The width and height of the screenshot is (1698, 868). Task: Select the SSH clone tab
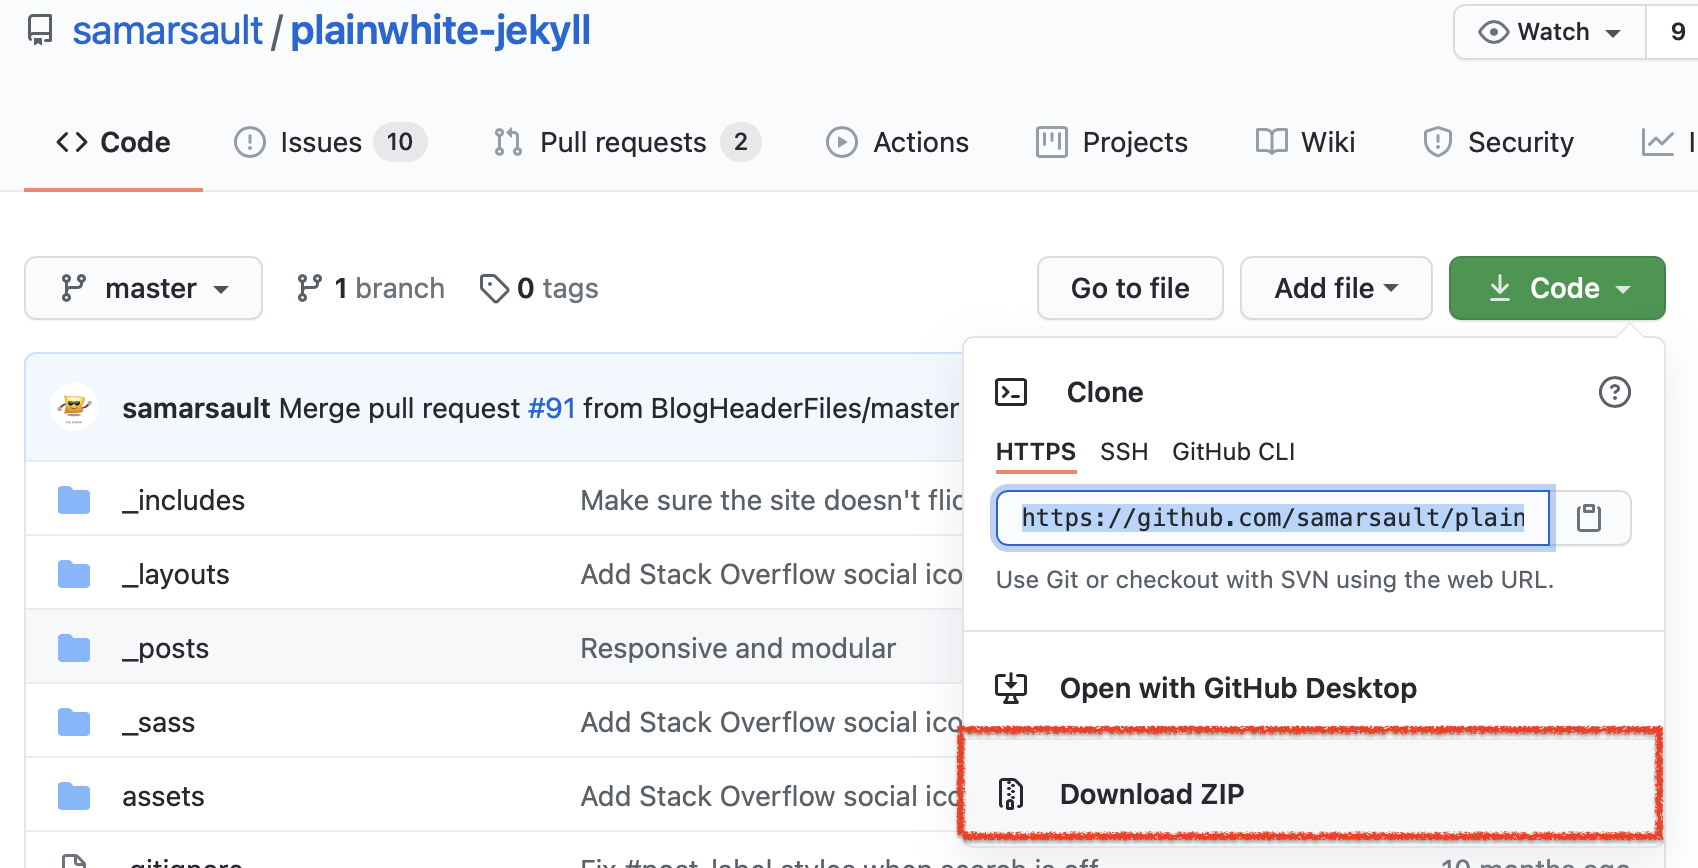(1124, 452)
